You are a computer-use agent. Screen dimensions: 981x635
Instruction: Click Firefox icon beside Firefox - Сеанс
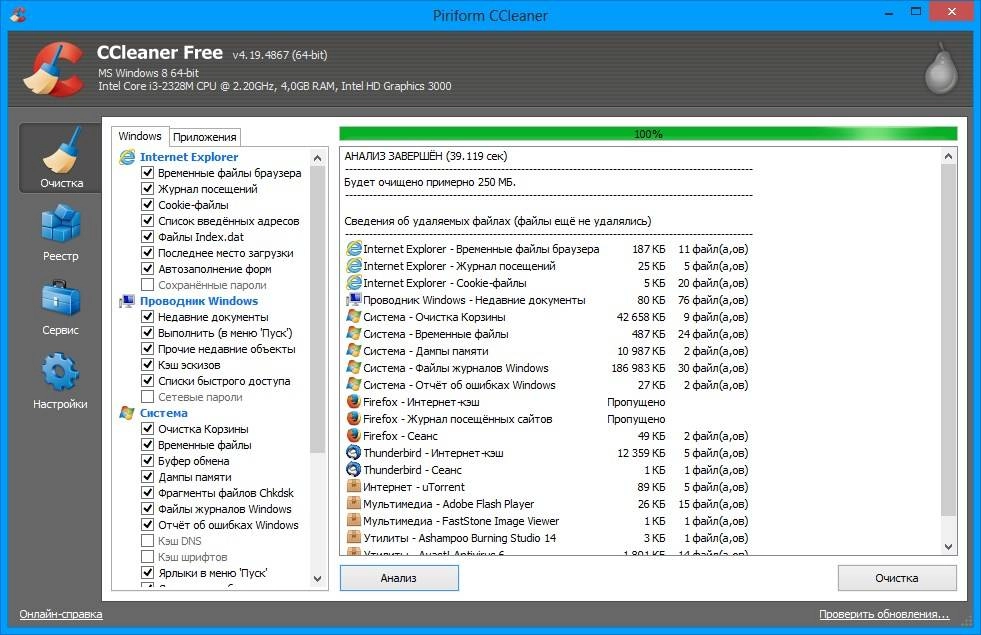click(x=354, y=435)
